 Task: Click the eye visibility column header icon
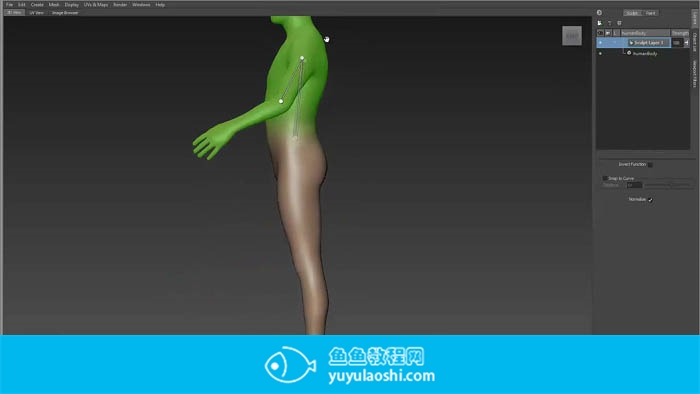click(x=600, y=33)
